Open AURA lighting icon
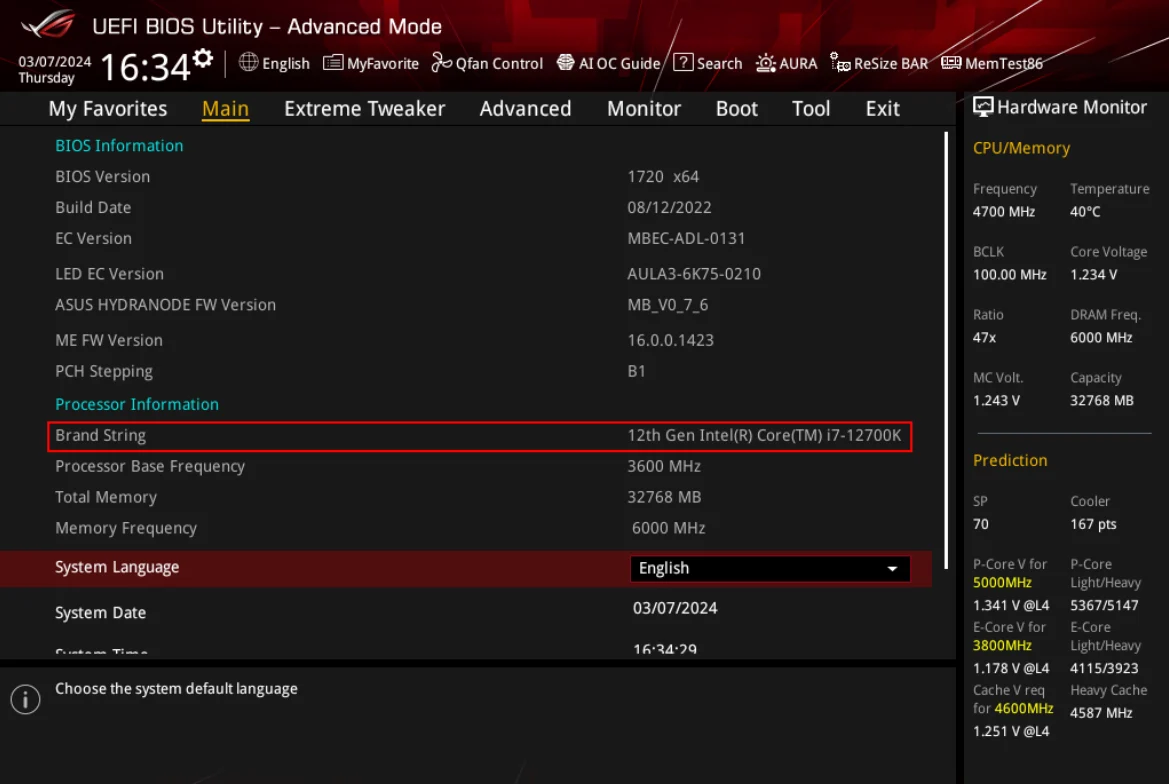Image resolution: width=1169 pixels, height=784 pixels. tap(766, 63)
